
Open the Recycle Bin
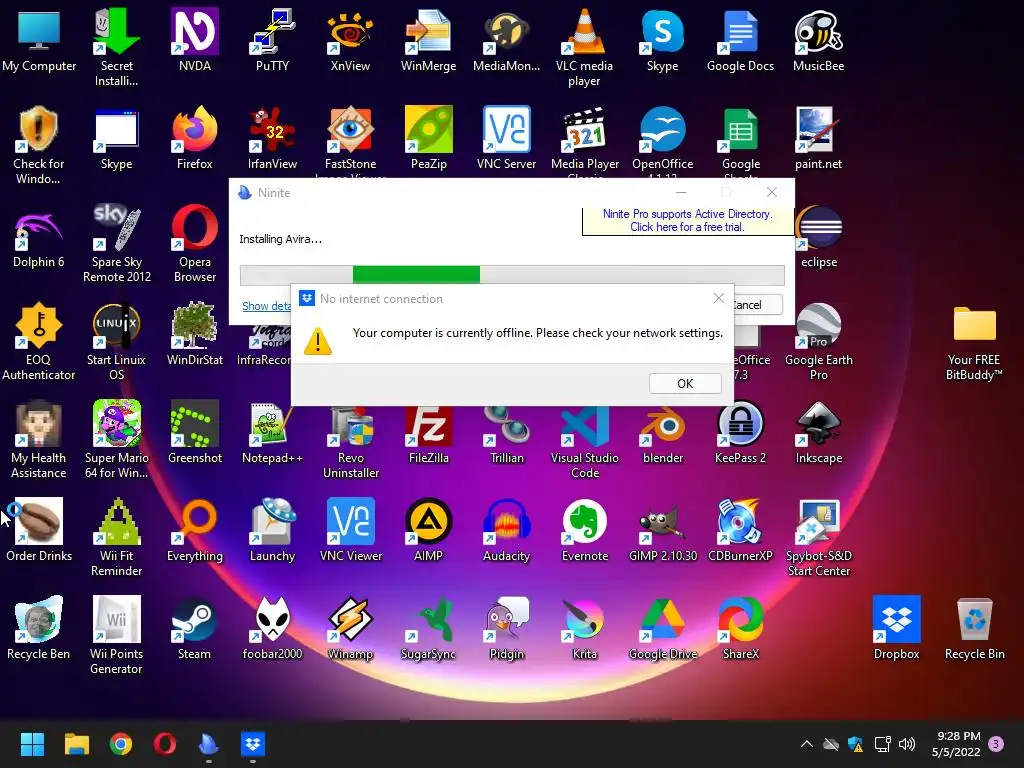[974, 628]
